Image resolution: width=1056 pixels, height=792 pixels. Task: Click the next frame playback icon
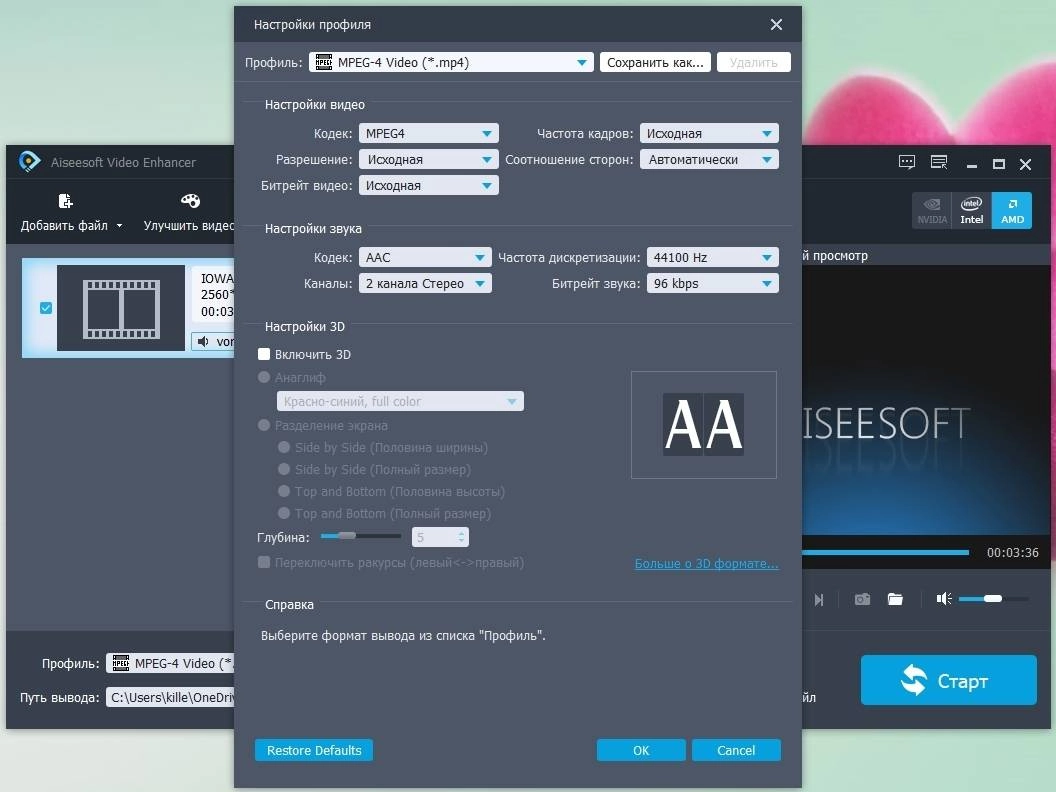coord(819,599)
